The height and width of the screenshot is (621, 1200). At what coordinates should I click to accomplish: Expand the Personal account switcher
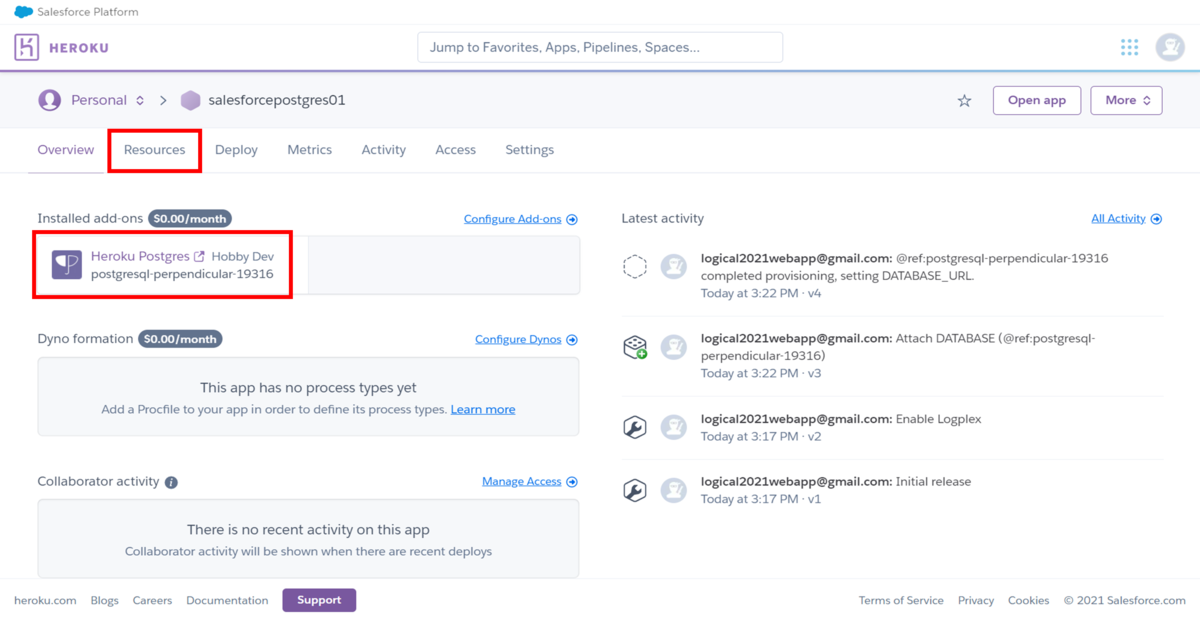(x=107, y=100)
